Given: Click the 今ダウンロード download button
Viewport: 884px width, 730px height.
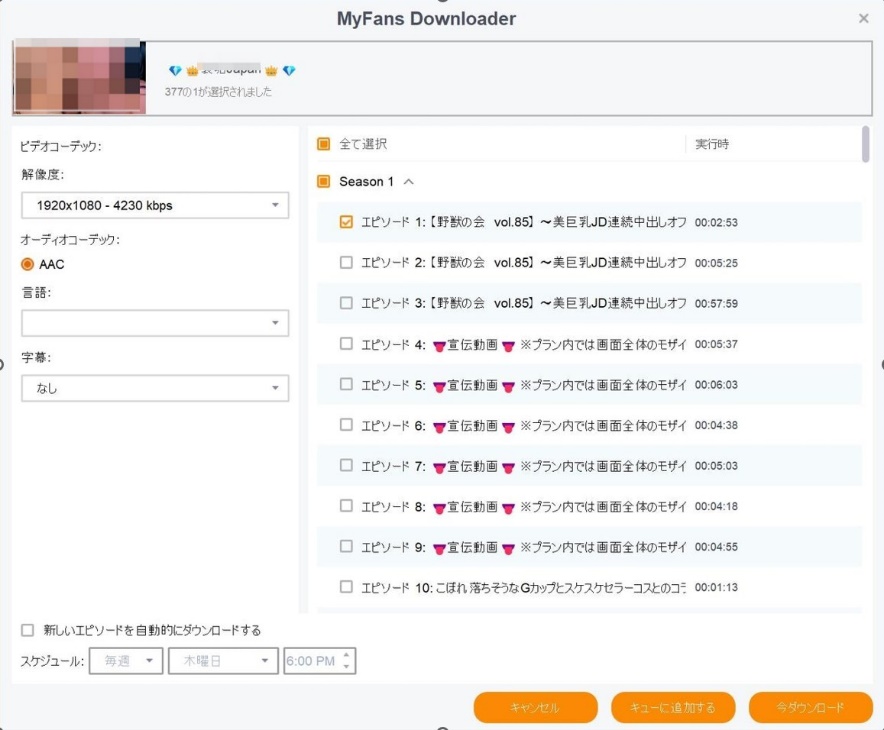Looking at the screenshot, I should click(x=810, y=707).
